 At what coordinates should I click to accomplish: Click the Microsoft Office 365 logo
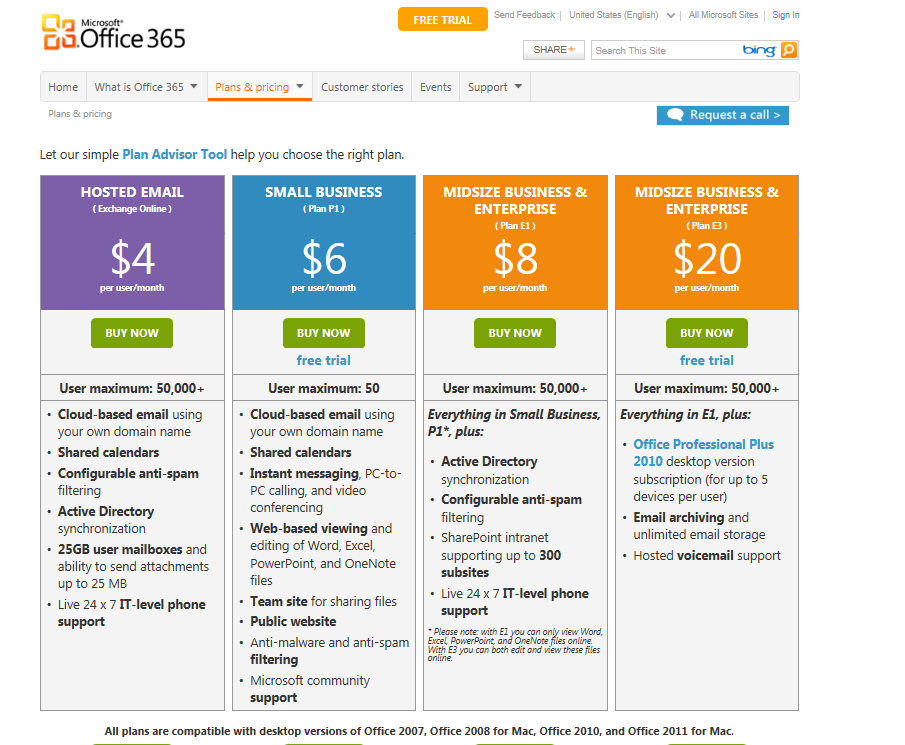pos(113,32)
